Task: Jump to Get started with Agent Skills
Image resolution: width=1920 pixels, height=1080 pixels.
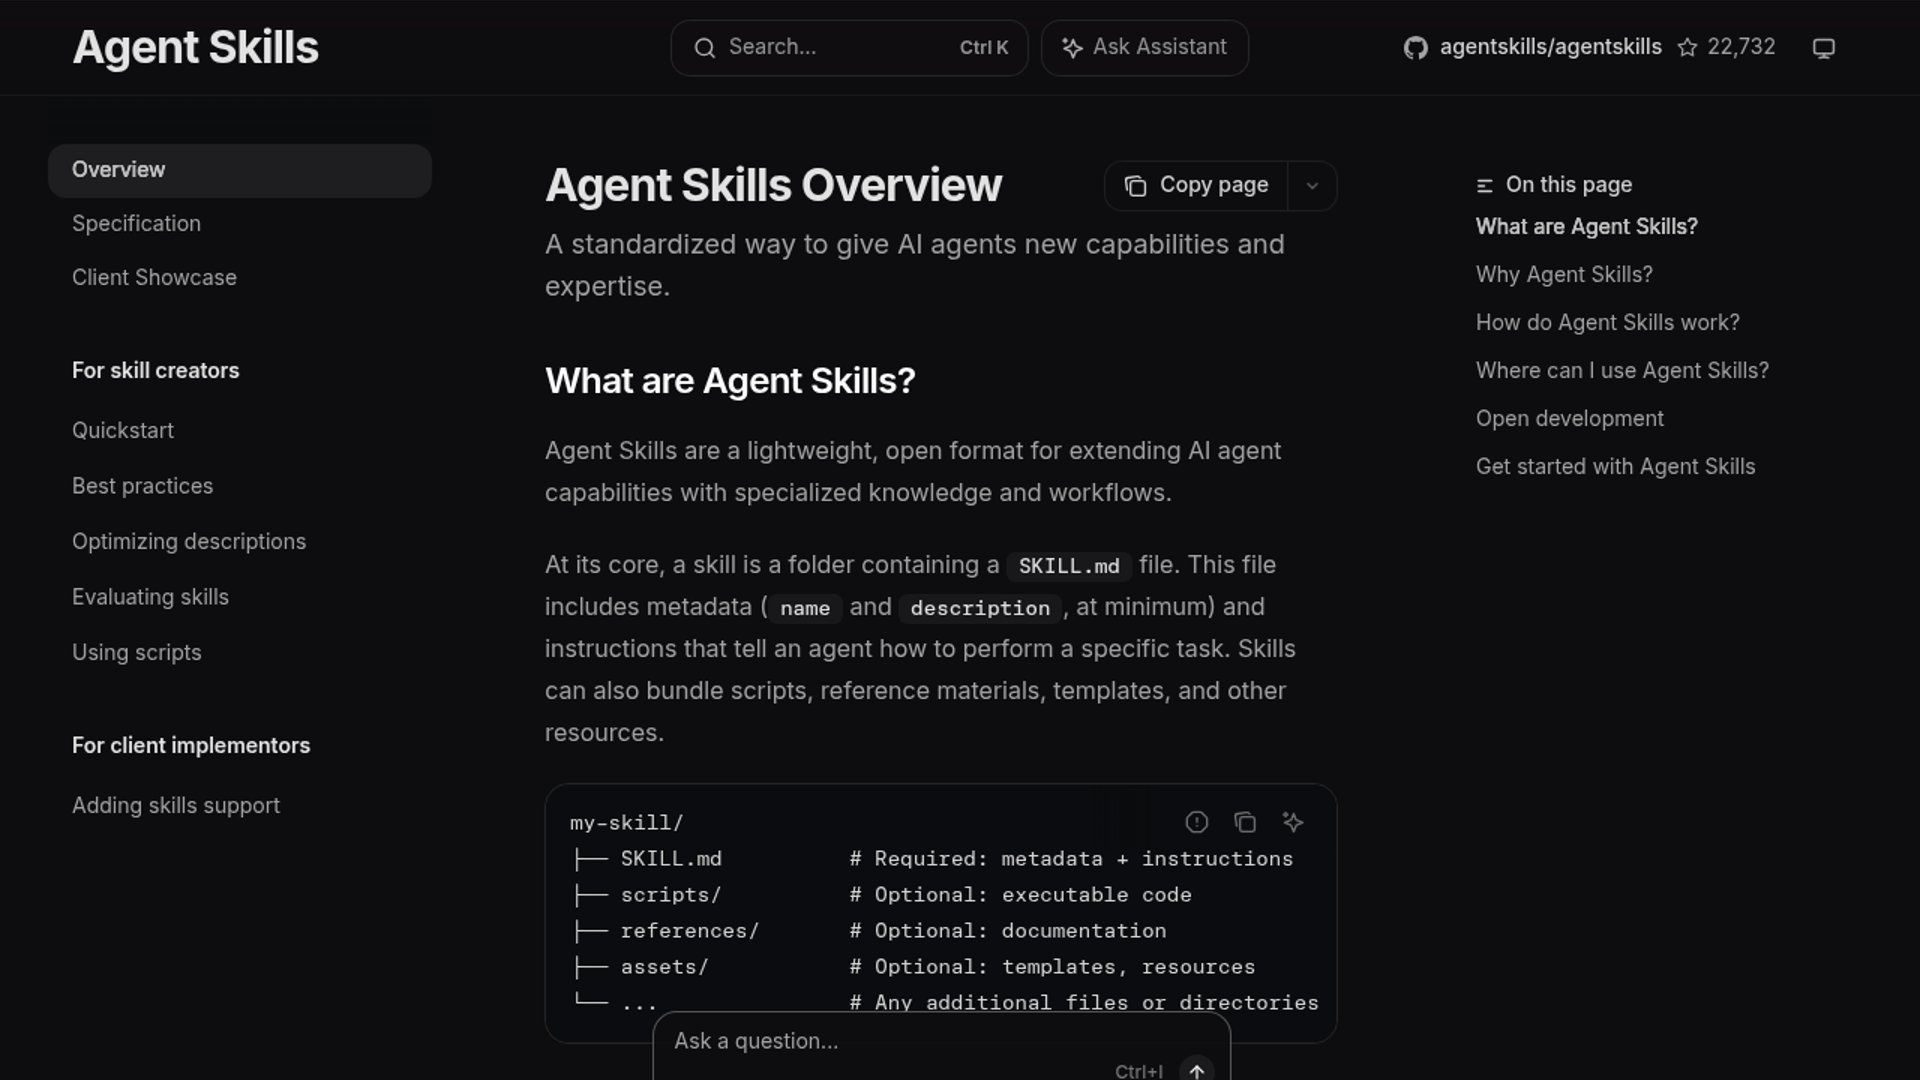Action: click(x=1616, y=467)
